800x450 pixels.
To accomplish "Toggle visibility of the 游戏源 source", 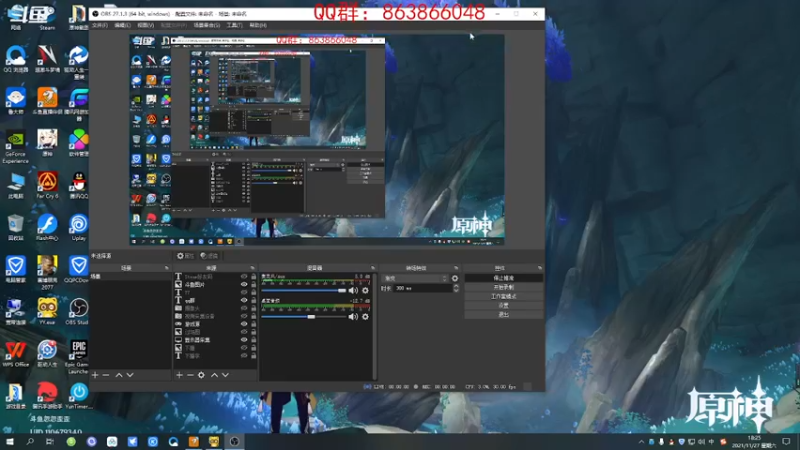I will point(244,324).
